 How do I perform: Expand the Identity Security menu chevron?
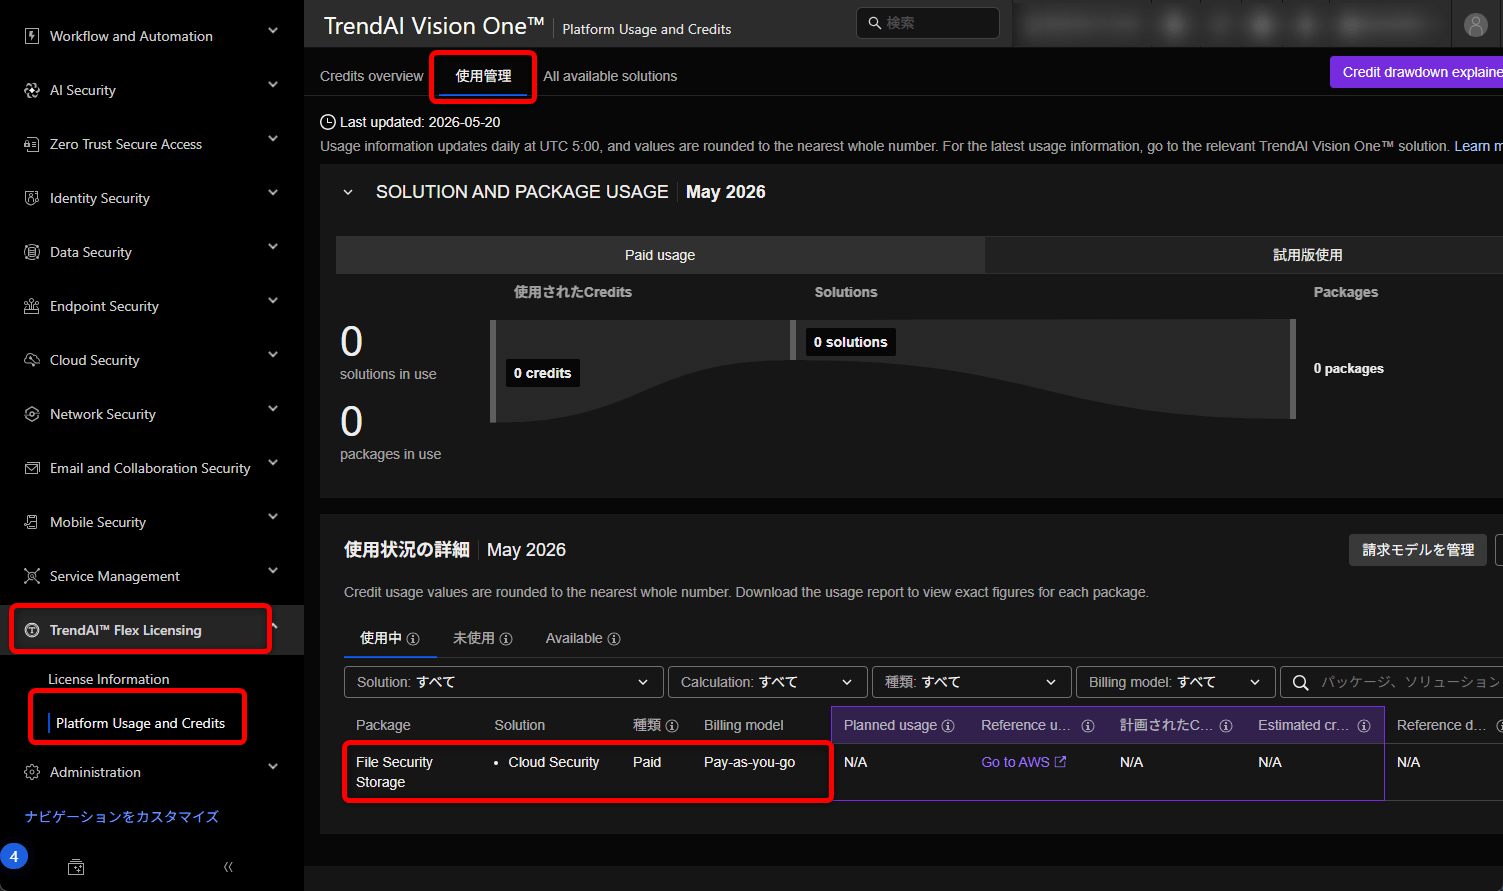[x=273, y=193]
